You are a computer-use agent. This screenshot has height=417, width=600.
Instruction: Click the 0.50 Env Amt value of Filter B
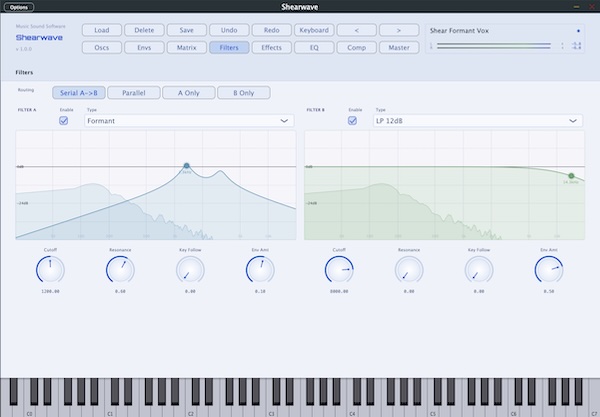click(x=549, y=292)
